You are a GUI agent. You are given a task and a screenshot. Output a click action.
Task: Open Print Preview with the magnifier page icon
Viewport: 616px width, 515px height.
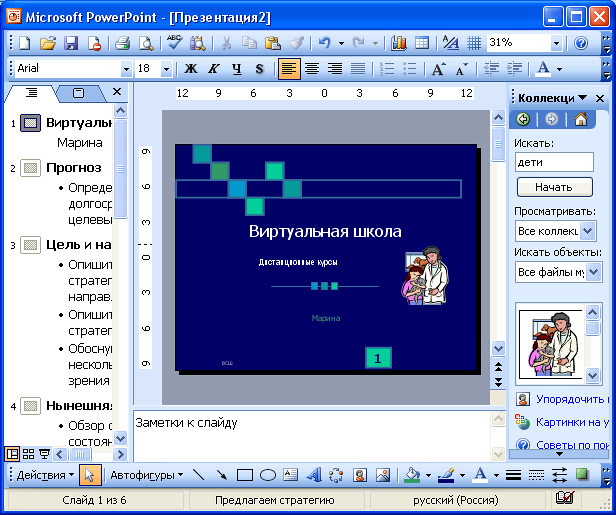click(146, 43)
